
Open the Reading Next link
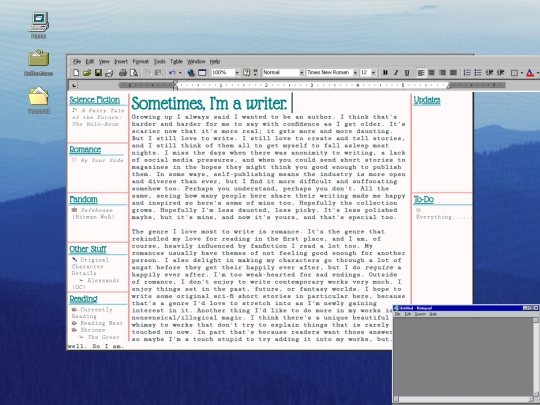click(102, 323)
